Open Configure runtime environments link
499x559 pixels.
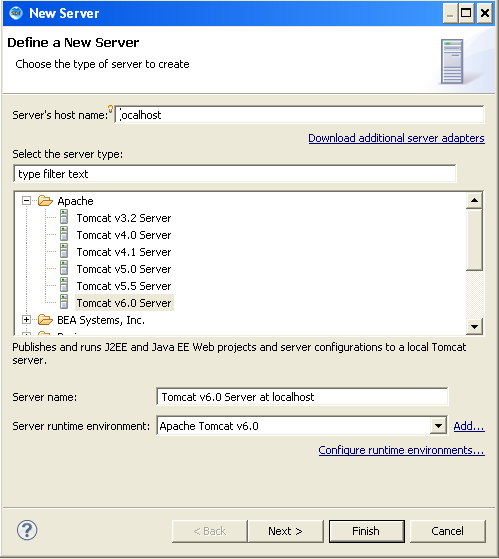tap(401, 450)
